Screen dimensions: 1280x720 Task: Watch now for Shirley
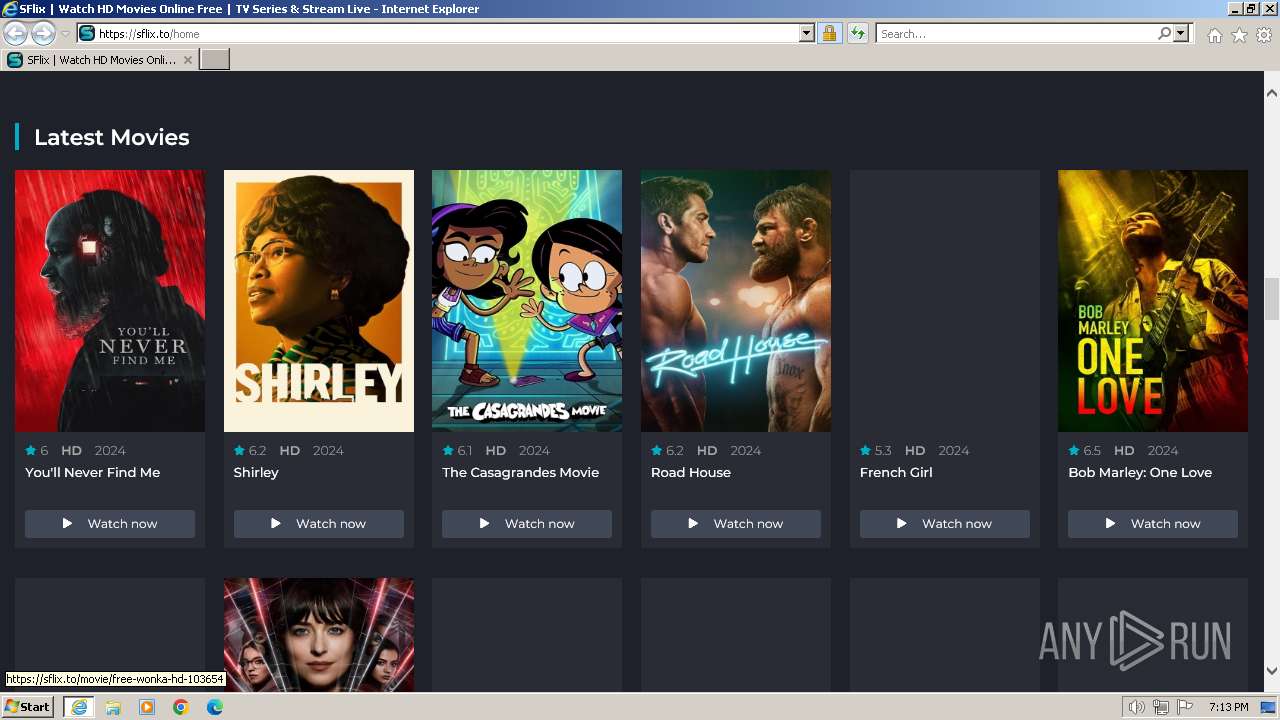[319, 523]
